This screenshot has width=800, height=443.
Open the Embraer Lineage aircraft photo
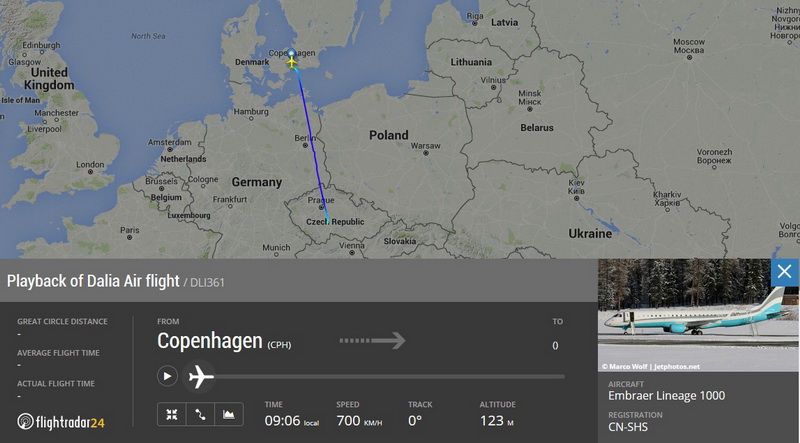pyautogui.click(x=697, y=315)
